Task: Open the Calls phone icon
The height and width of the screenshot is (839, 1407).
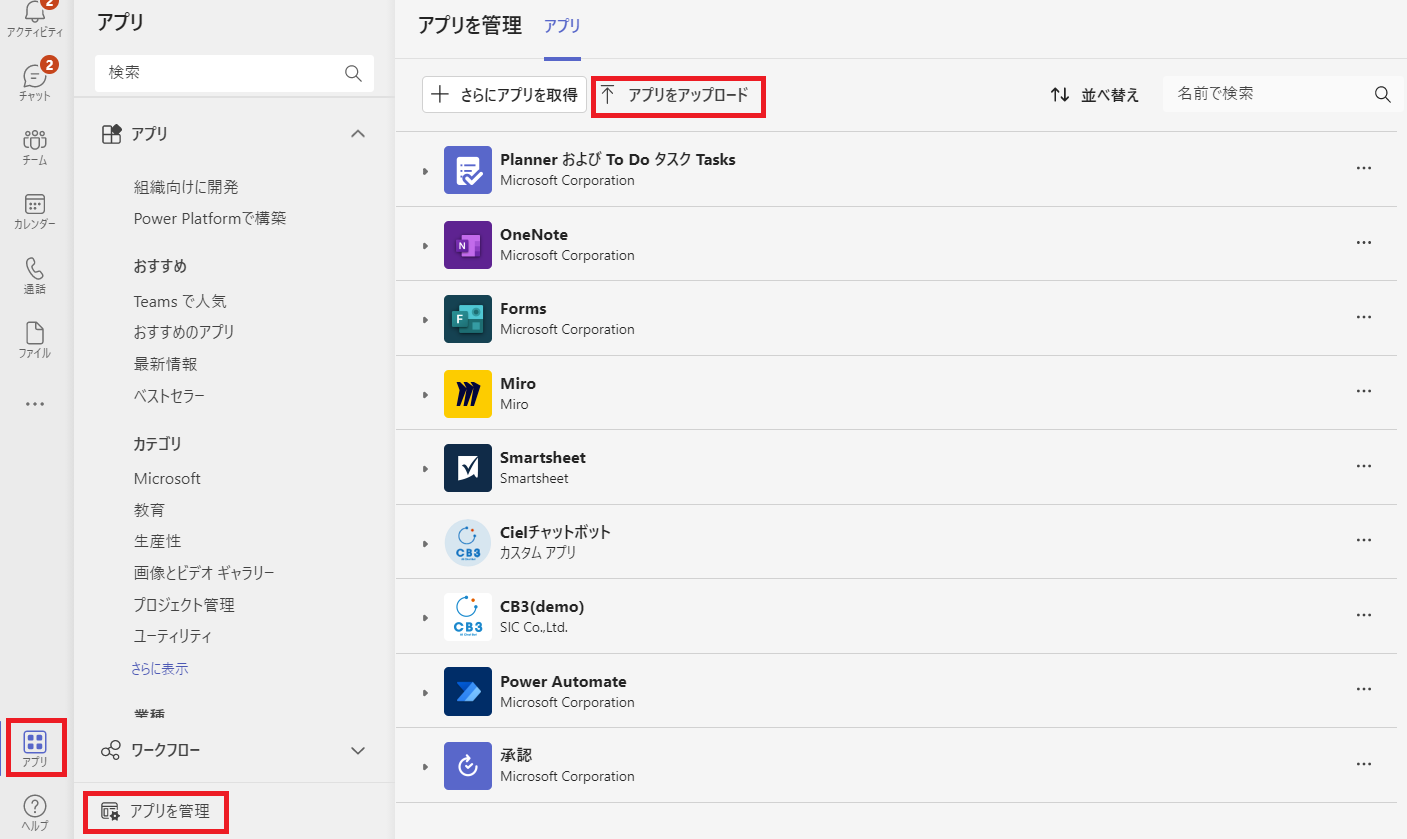Action: pos(35,270)
